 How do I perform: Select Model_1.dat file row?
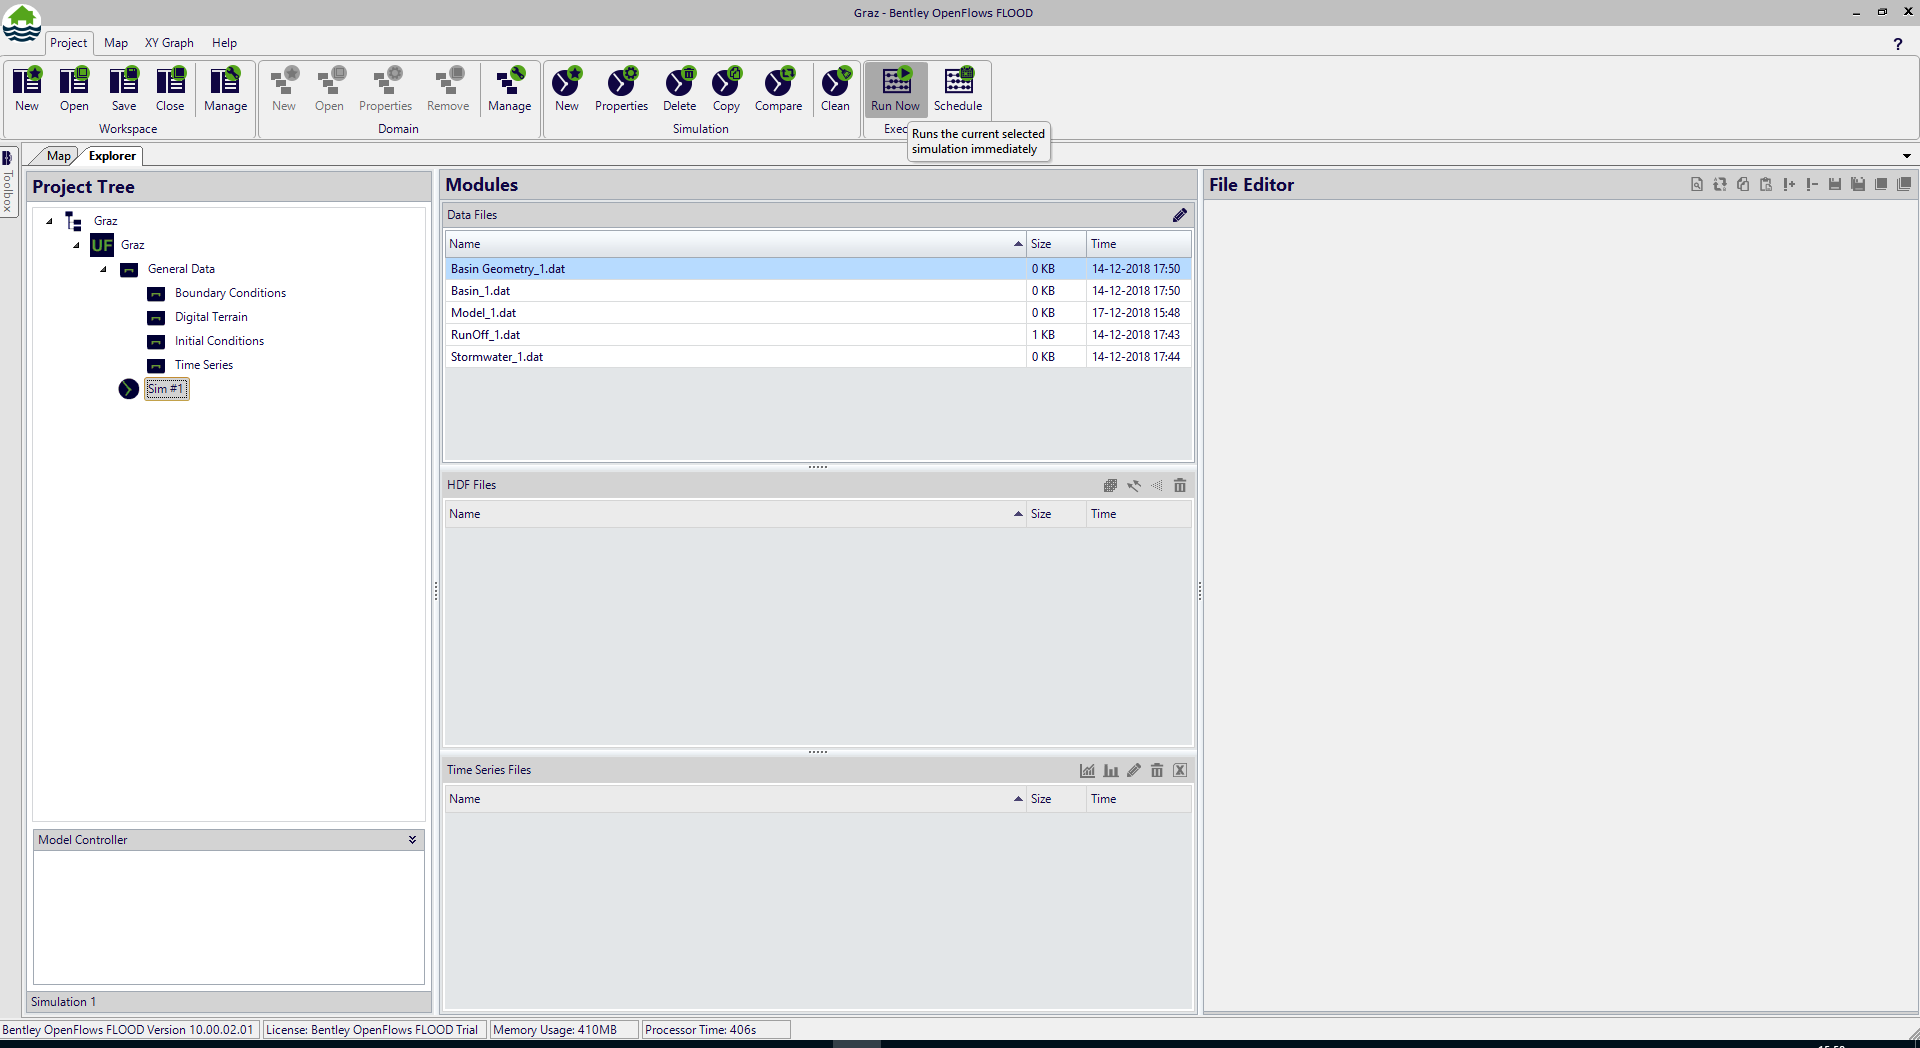(x=818, y=313)
